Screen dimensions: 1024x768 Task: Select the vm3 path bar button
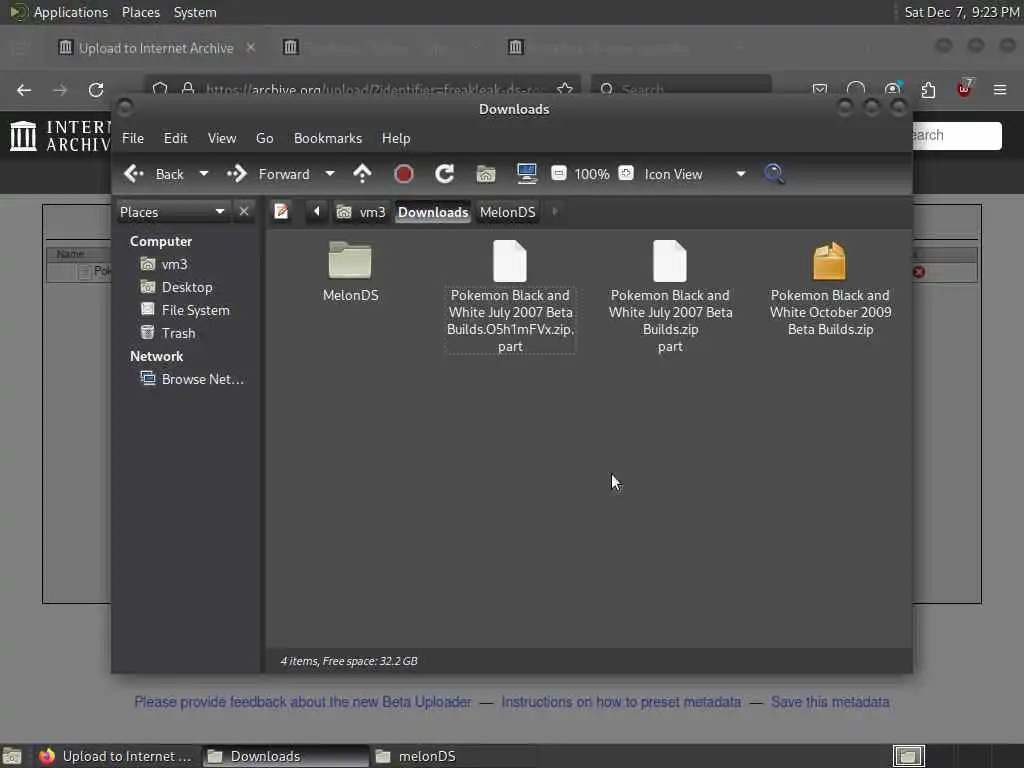(x=360, y=212)
